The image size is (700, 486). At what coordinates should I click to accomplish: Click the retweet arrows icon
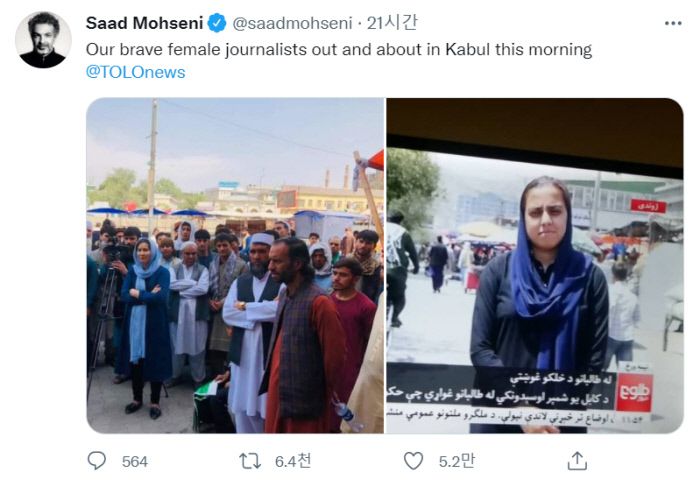pyautogui.click(x=250, y=461)
